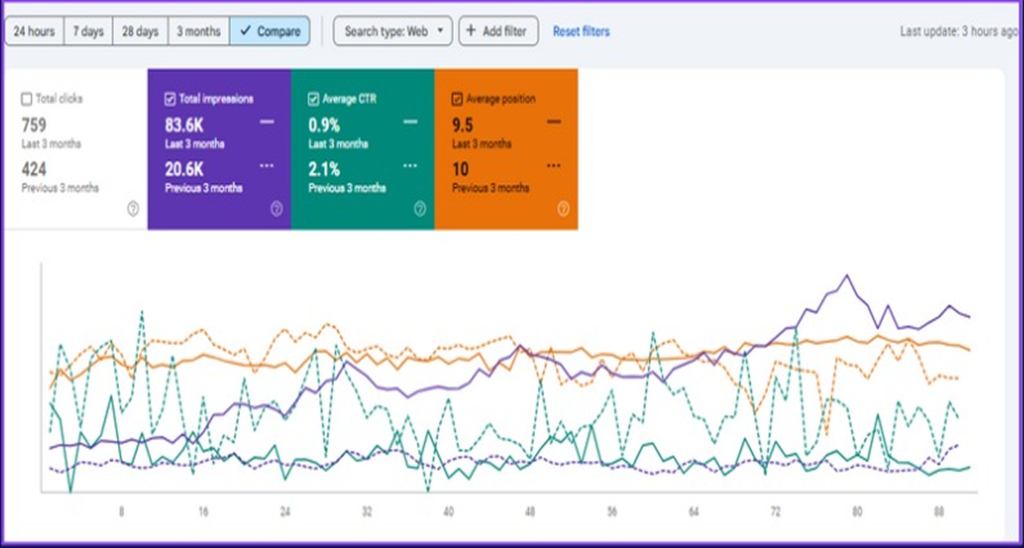Click help icon on Average CTR card
Image resolution: width=1024 pixels, height=548 pixels.
420,209
